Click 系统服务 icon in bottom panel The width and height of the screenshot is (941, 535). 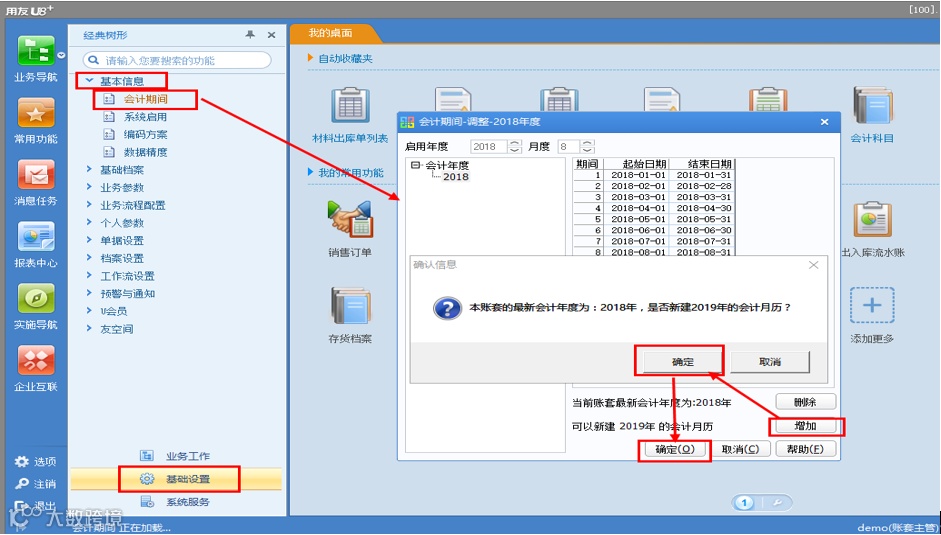(x=147, y=501)
